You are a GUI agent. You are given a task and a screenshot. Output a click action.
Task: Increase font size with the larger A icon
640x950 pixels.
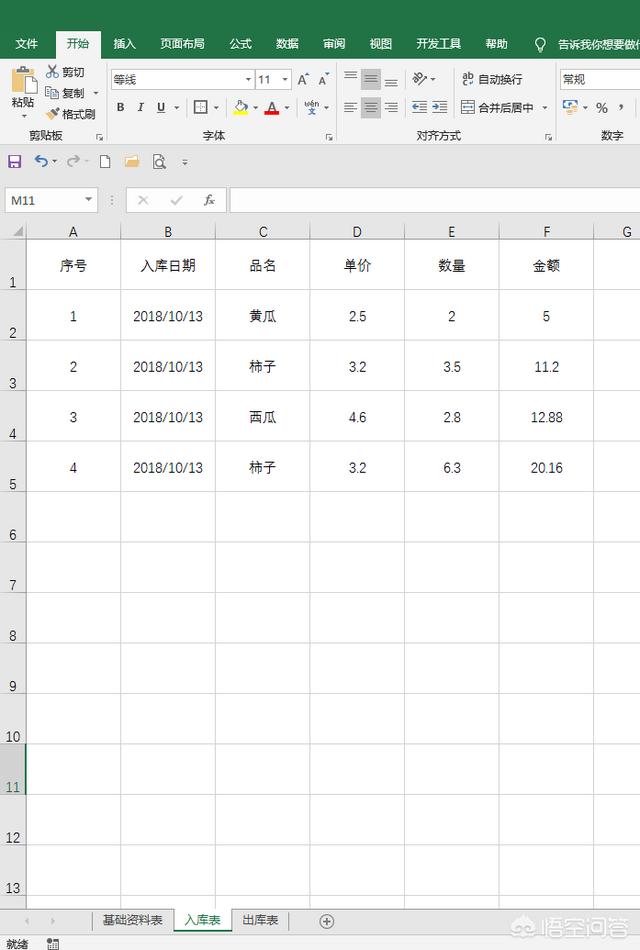302,79
